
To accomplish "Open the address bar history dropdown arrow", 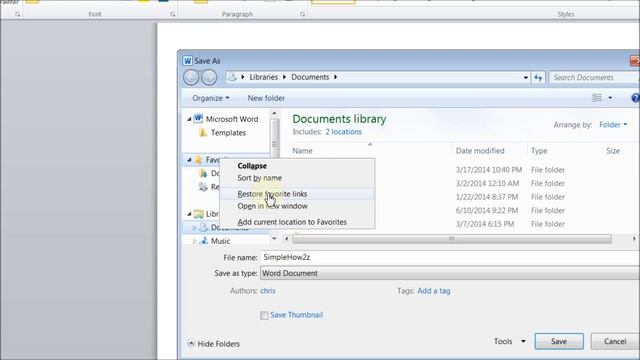I will coord(526,78).
